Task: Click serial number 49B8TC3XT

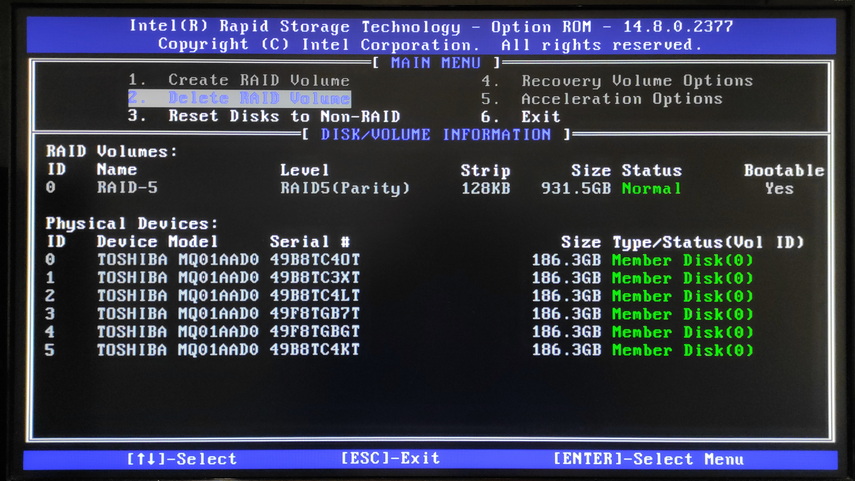Action: 315,278
